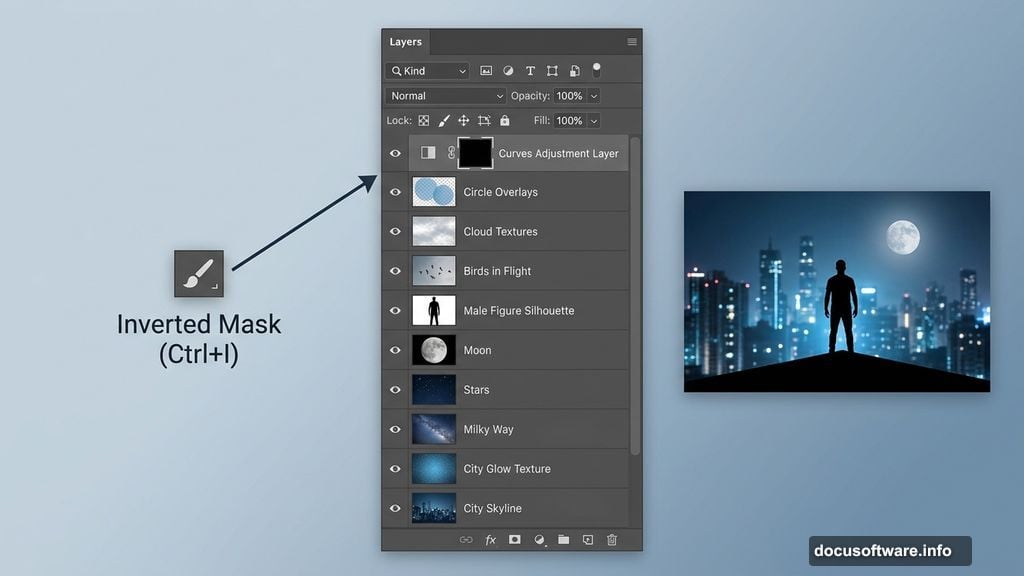
Task: Switch to the Layers tab
Action: point(405,42)
